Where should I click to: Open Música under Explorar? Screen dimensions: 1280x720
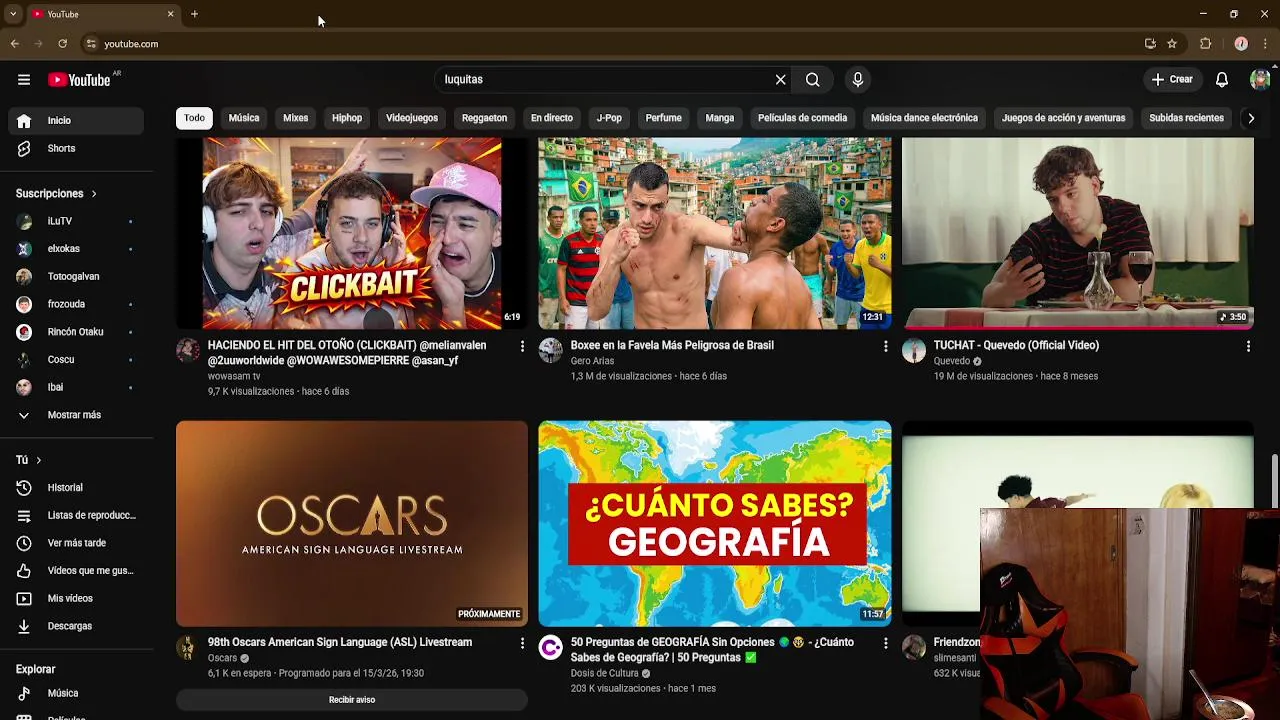[76, 693]
